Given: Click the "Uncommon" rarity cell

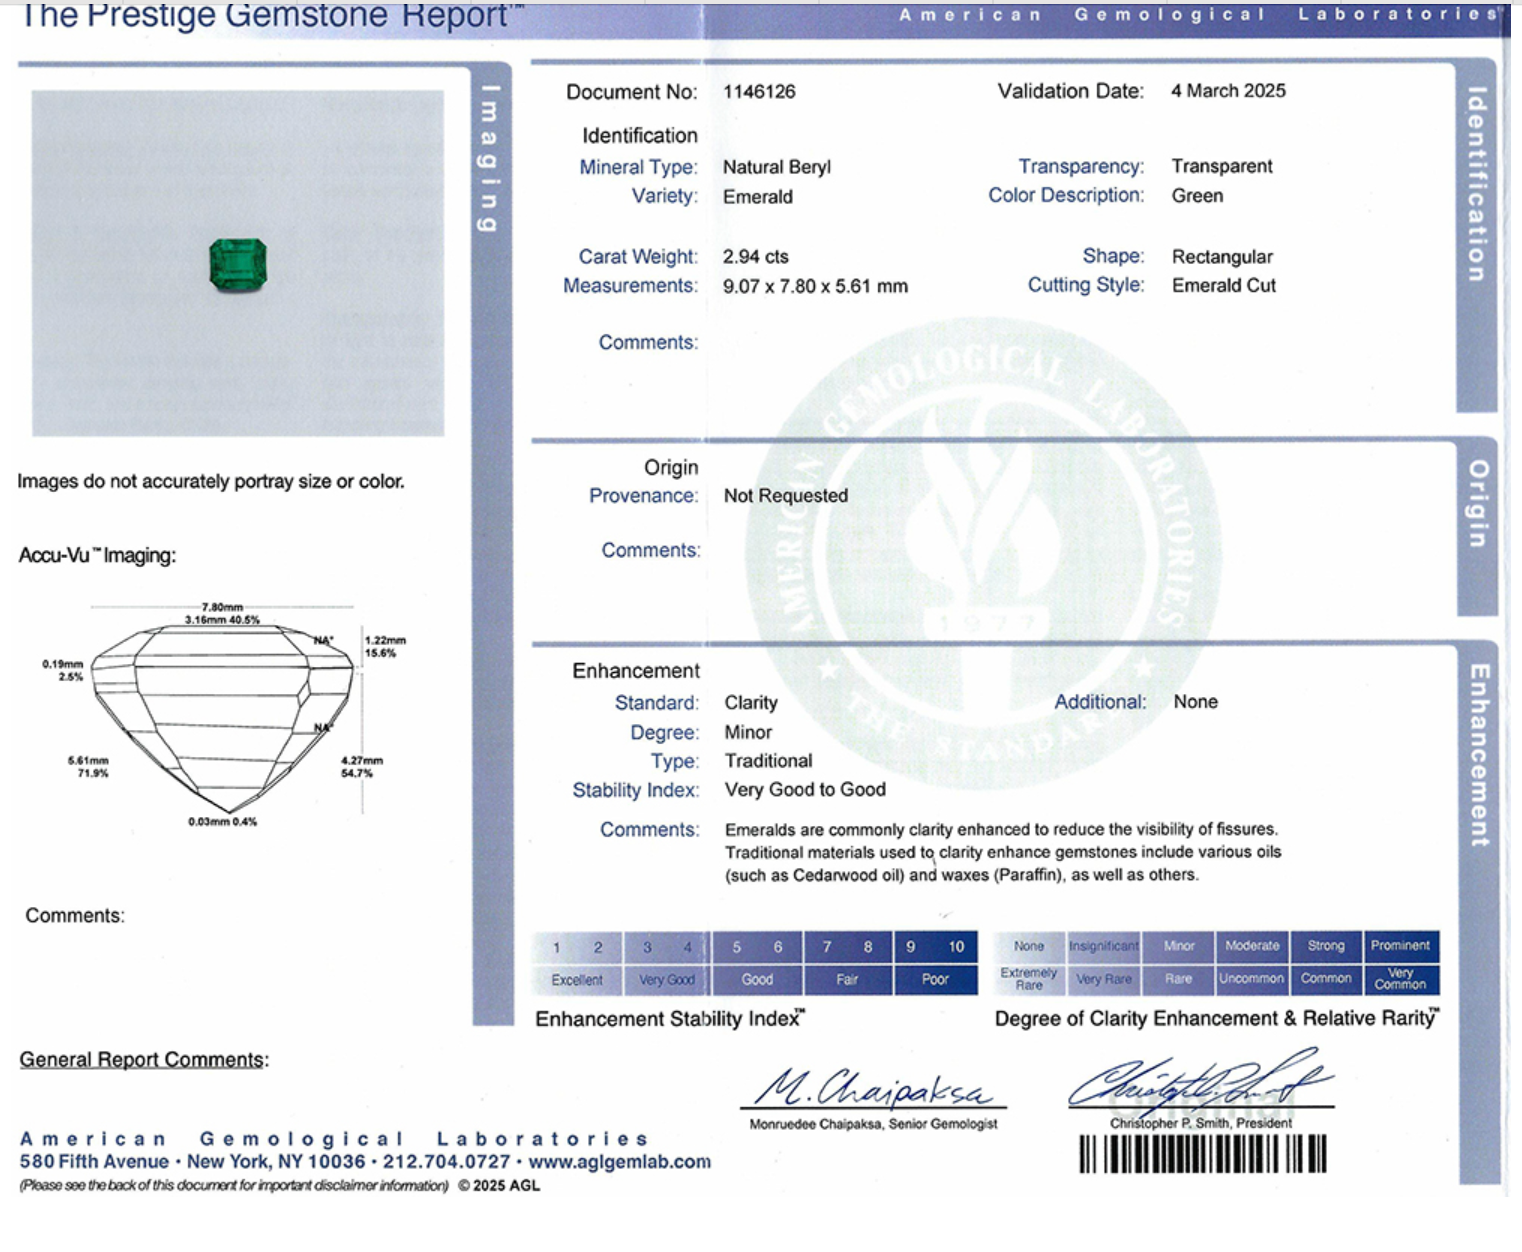Looking at the screenshot, I should click(x=1252, y=979).
